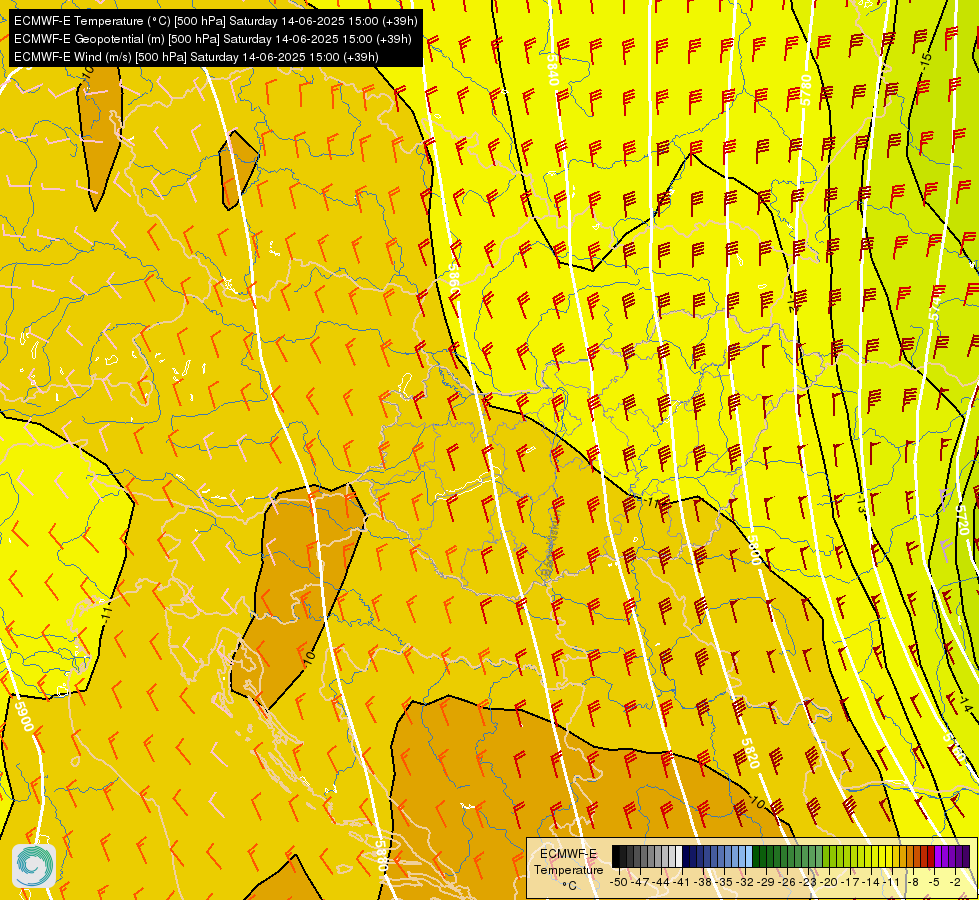Click the -20 legend label
The image size is (979, 900).
click(829, 882)
